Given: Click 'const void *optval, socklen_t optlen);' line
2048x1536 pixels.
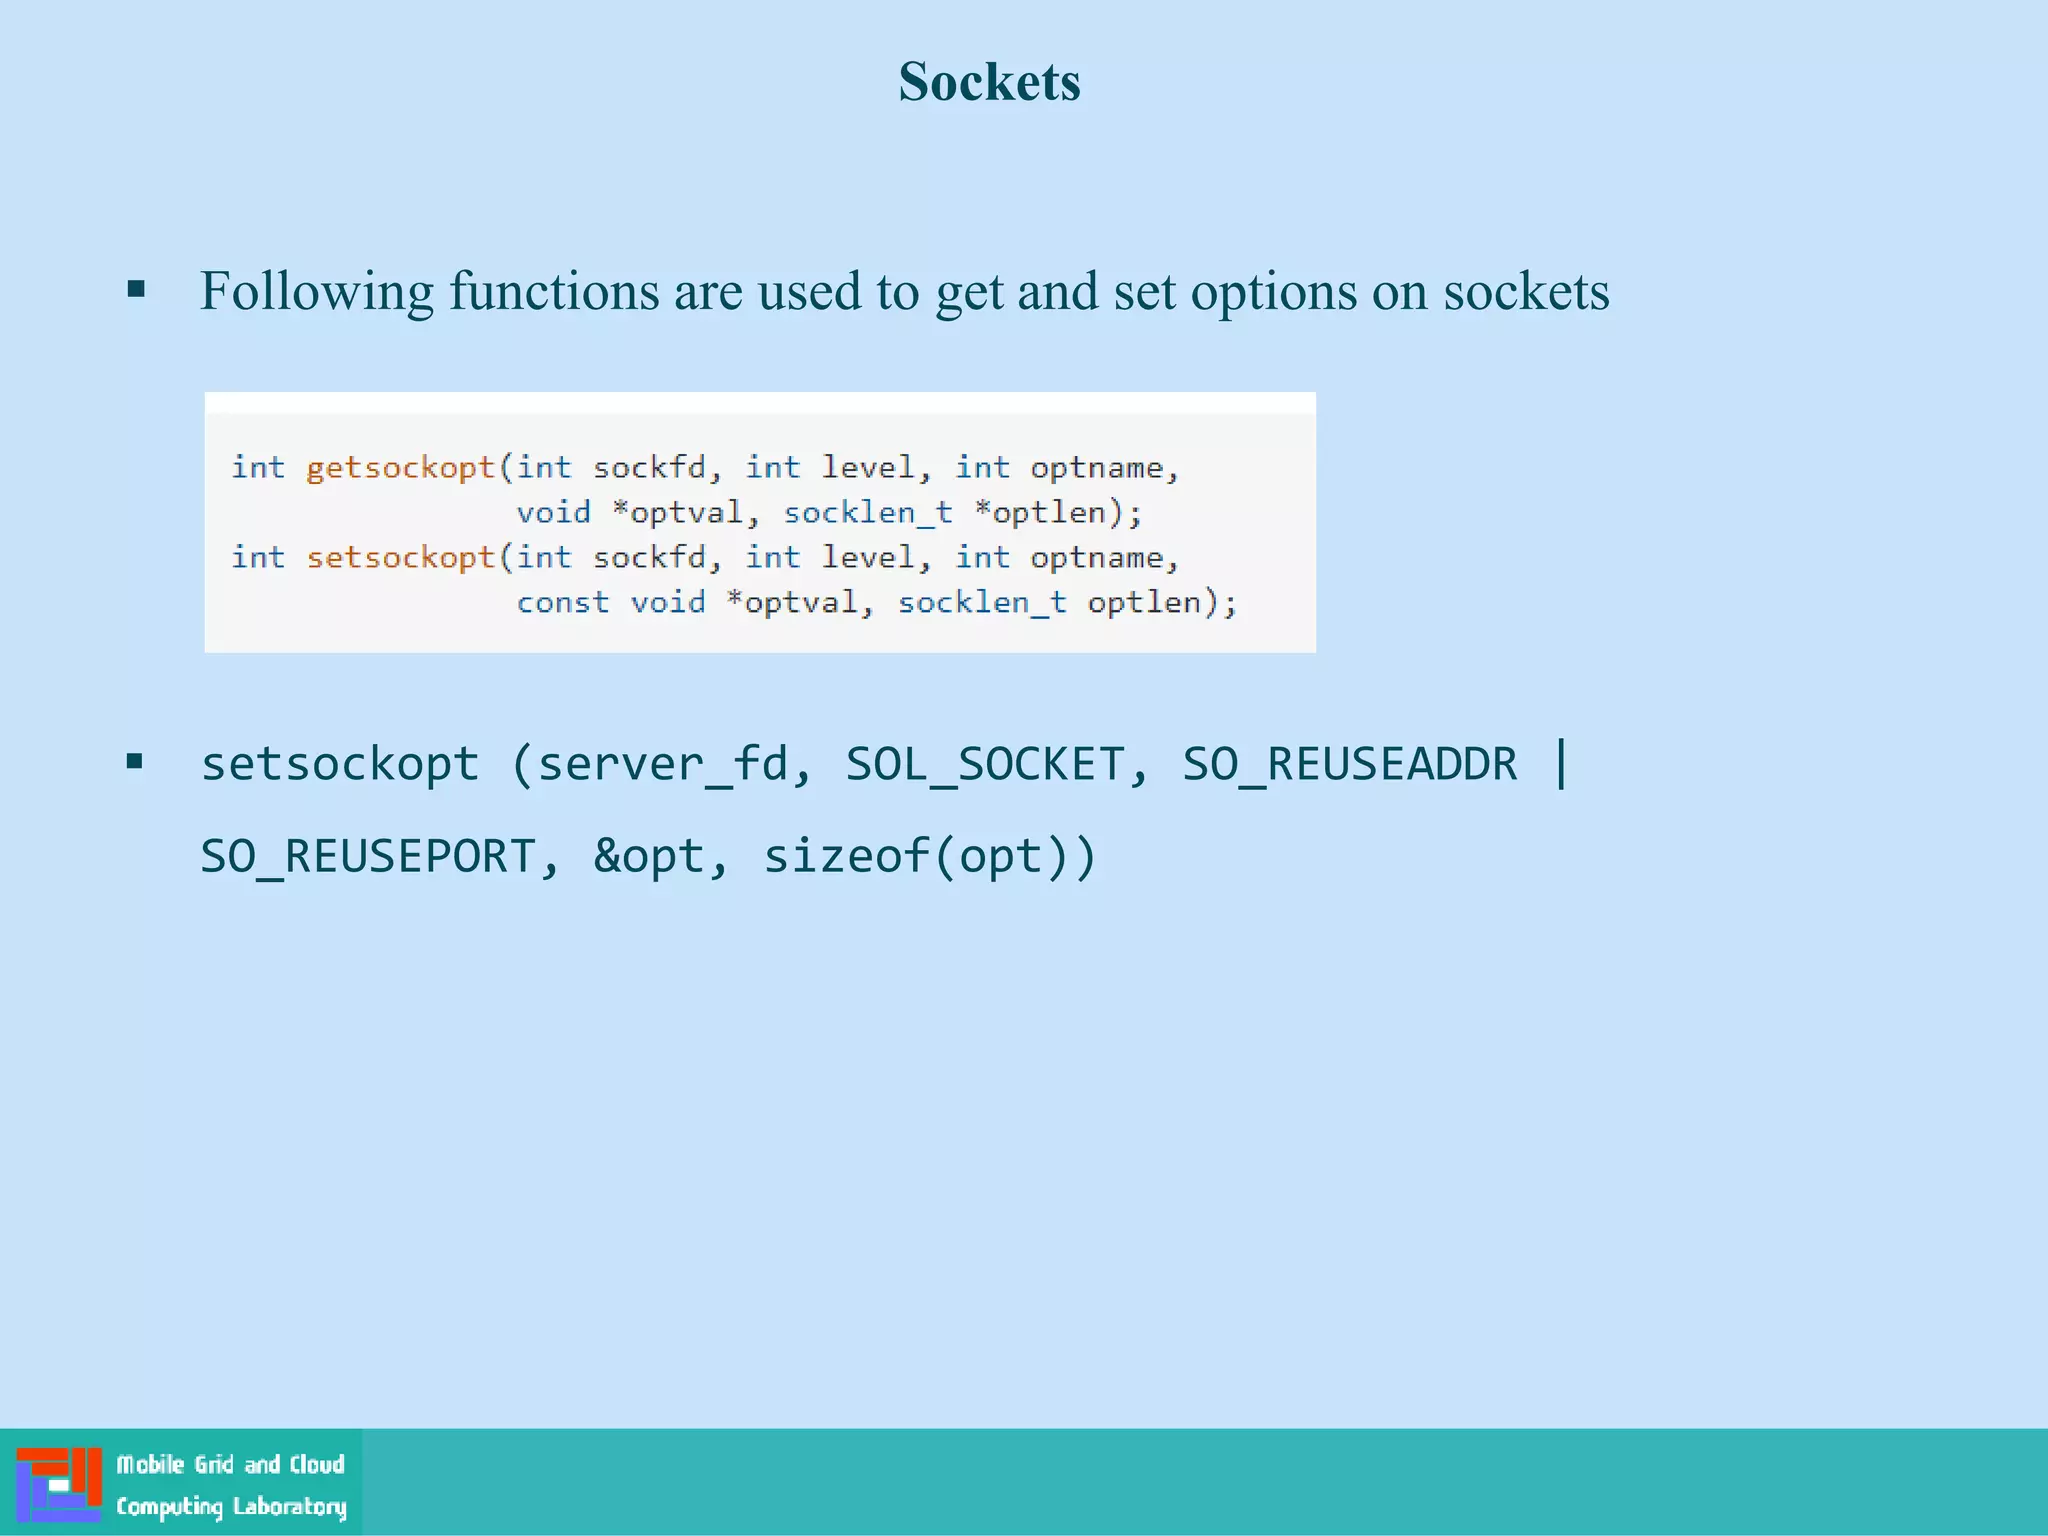Looking at the screenshot, I should coord(877,602).
